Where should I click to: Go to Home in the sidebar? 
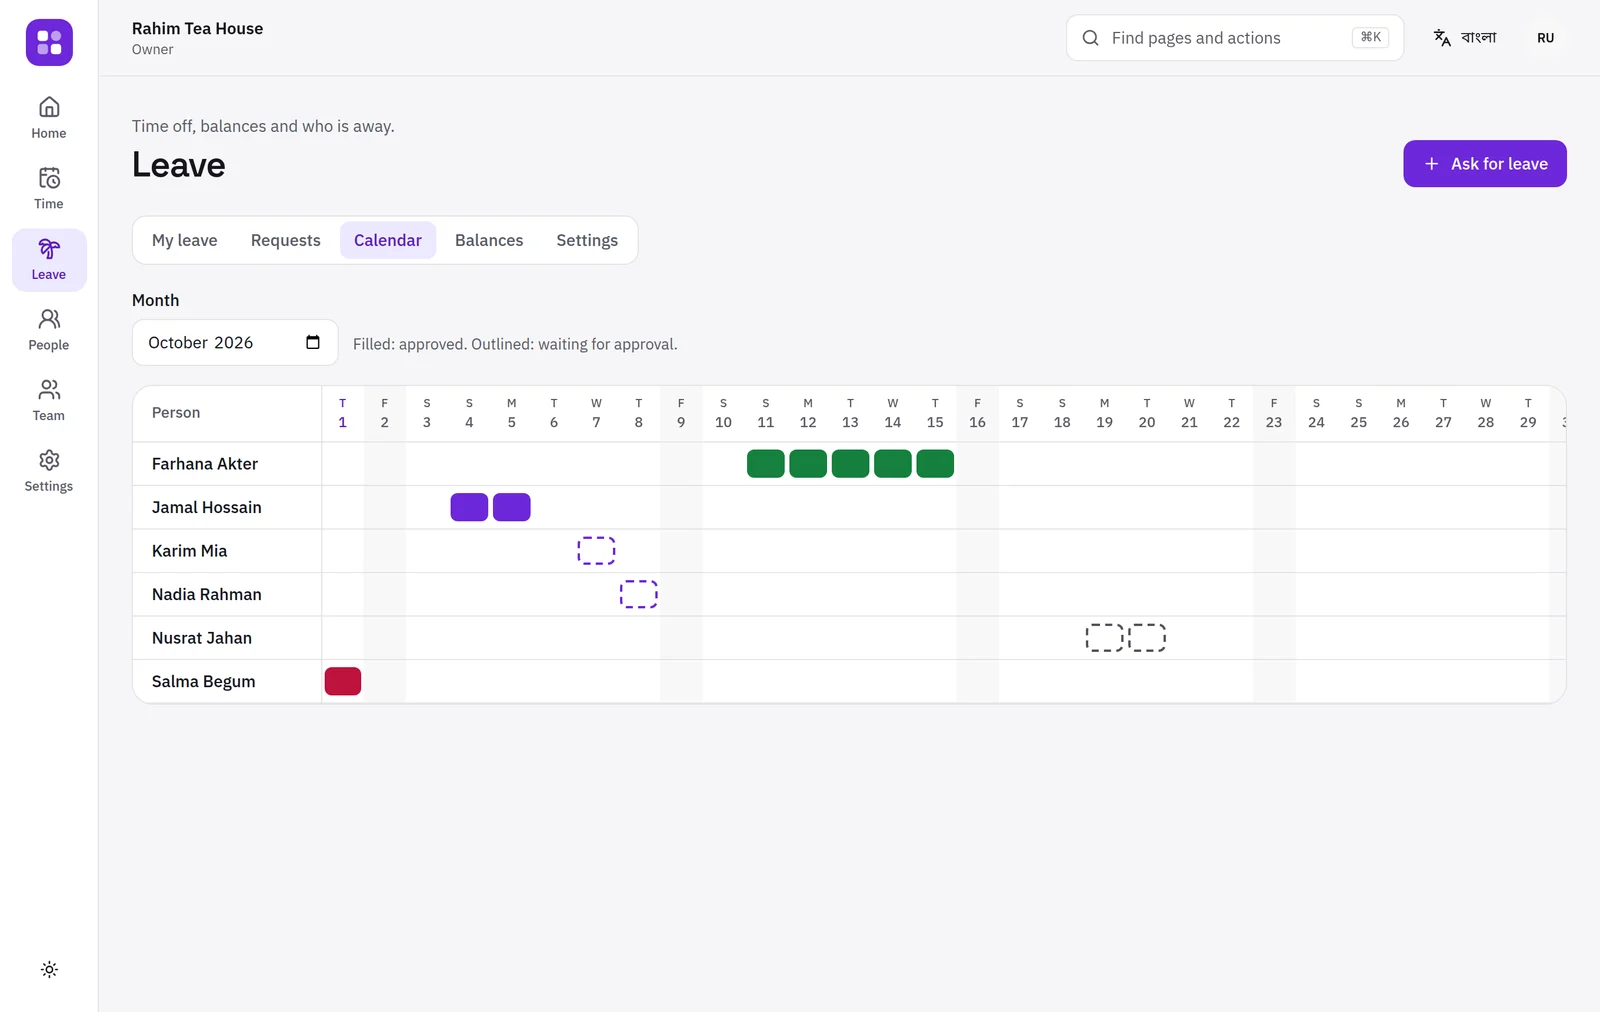pos(49,118)
